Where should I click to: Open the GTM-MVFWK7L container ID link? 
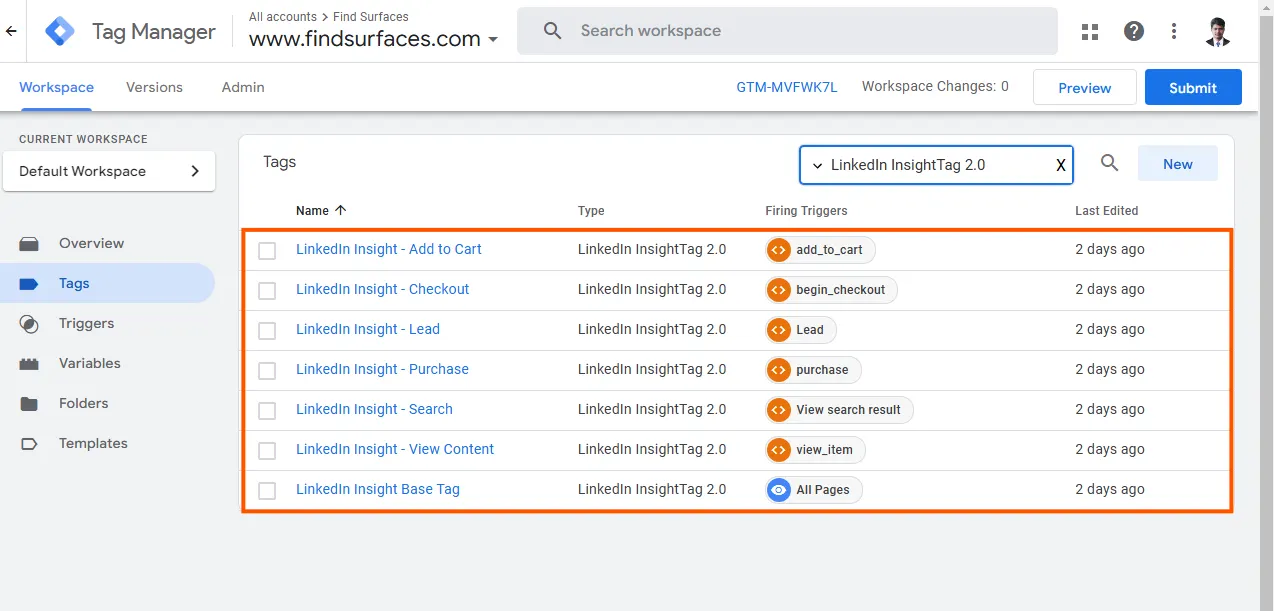787,87
